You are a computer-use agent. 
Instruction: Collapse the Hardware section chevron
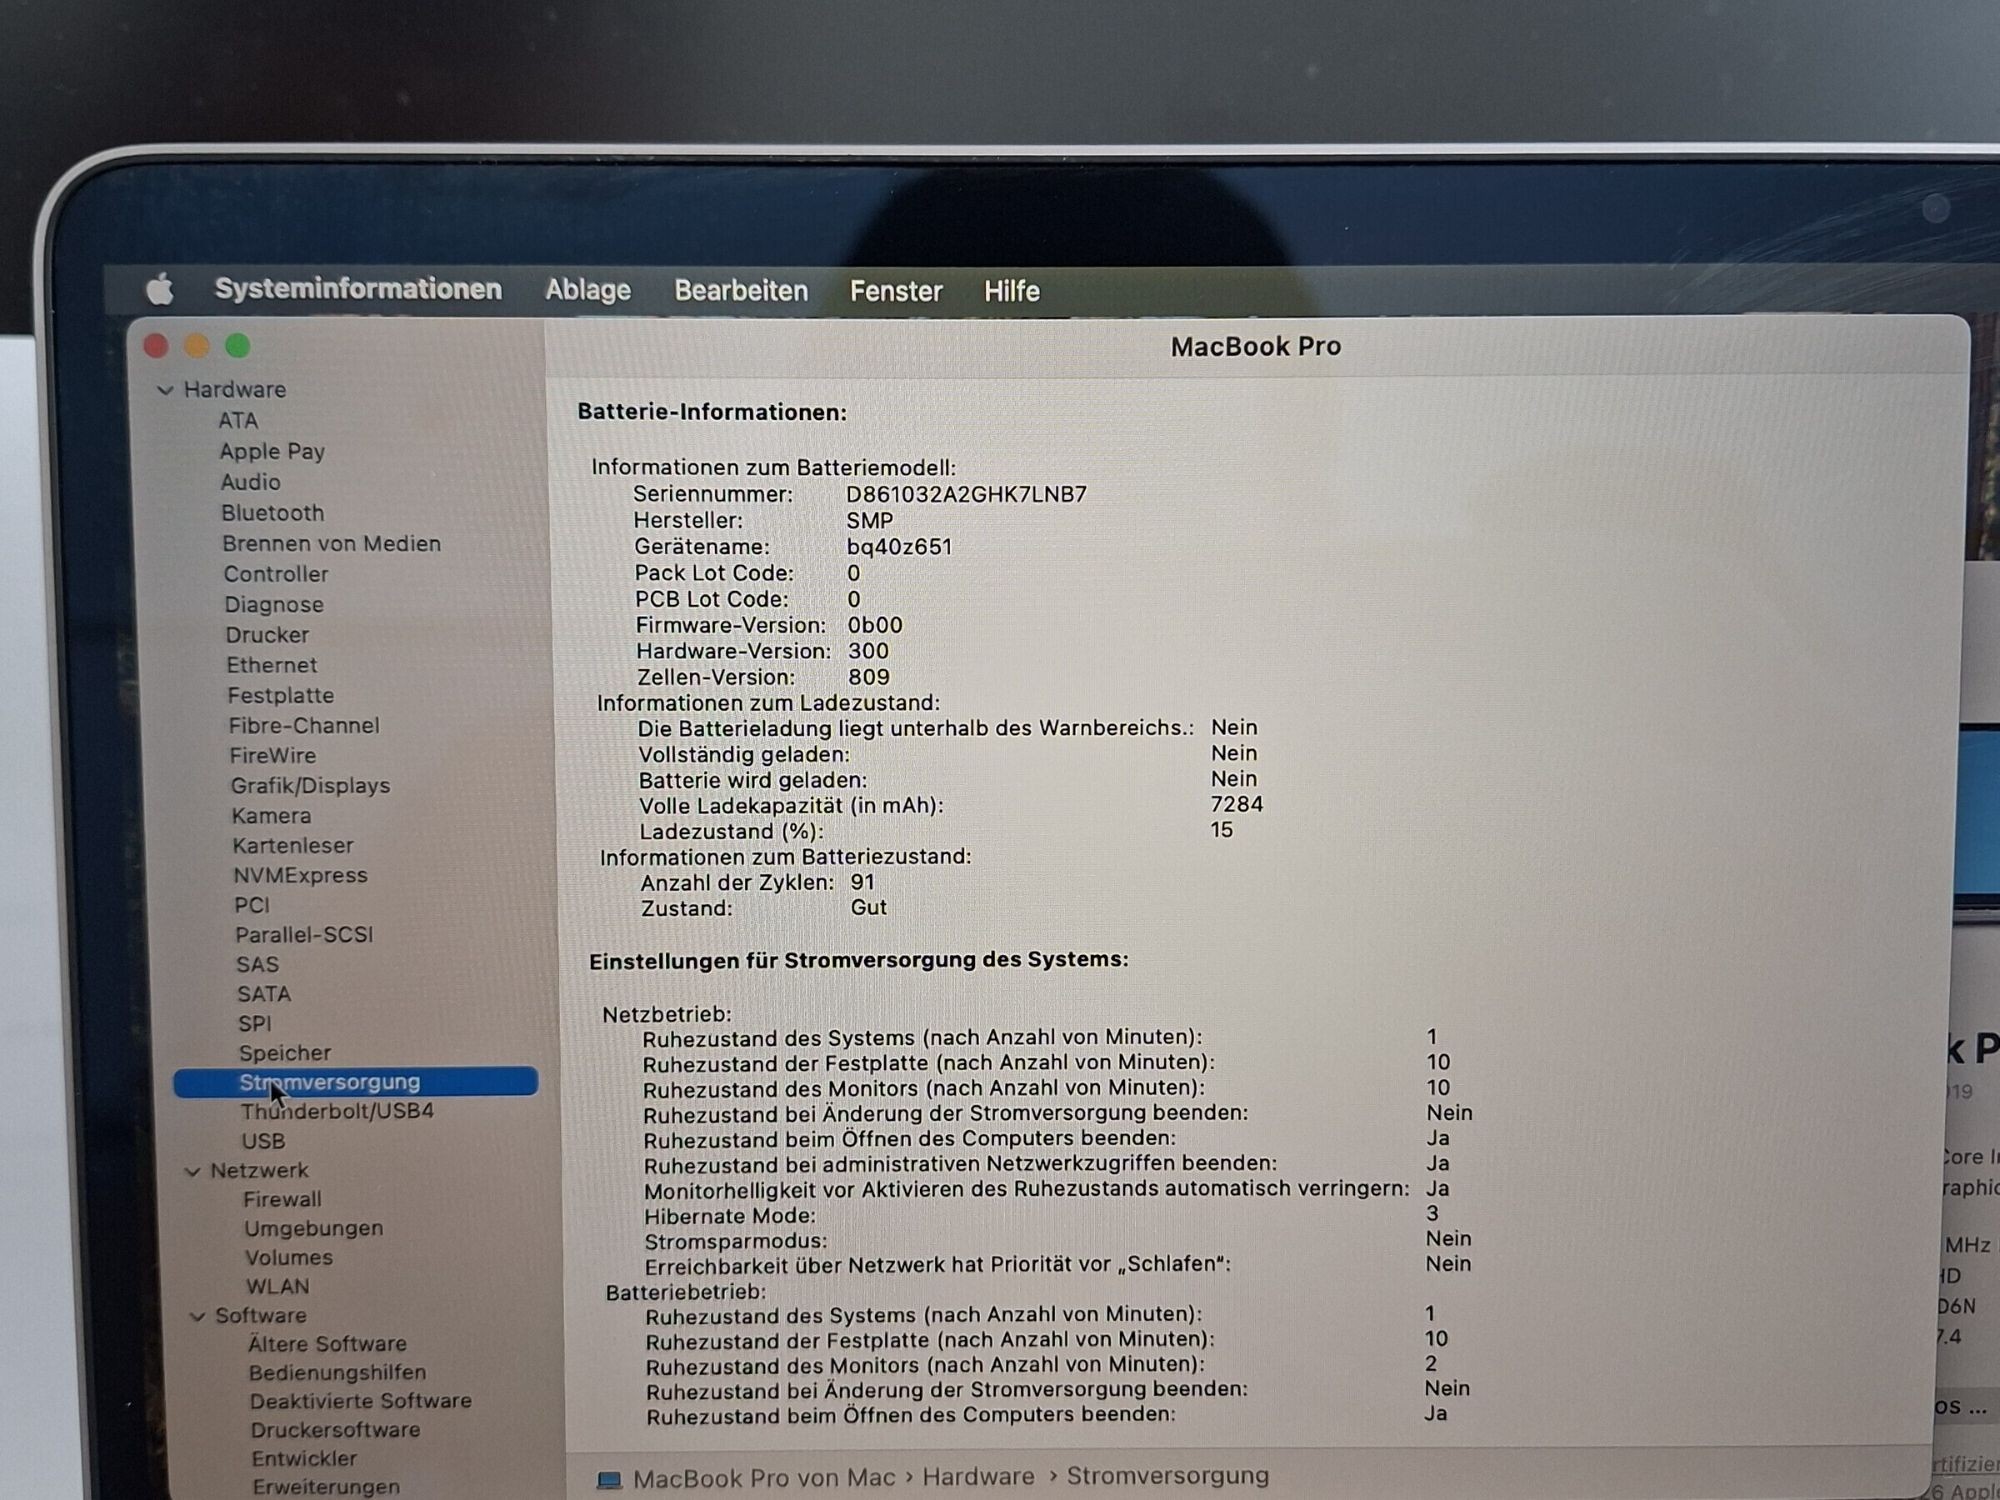(x=166, y=390)
